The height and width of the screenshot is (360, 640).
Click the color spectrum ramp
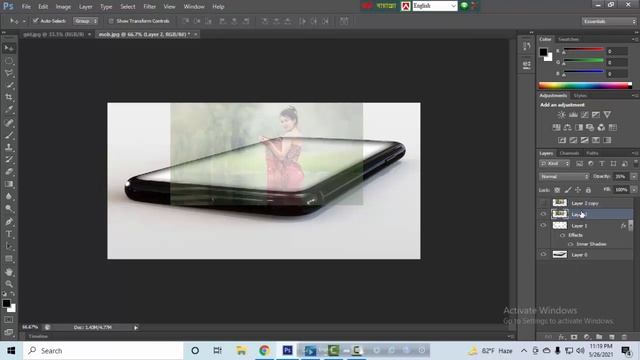585,85
